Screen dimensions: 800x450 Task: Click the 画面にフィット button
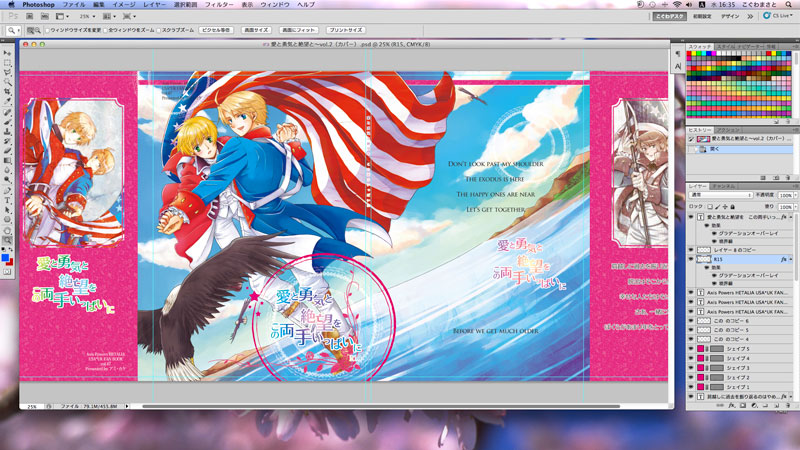pos(299,30)
